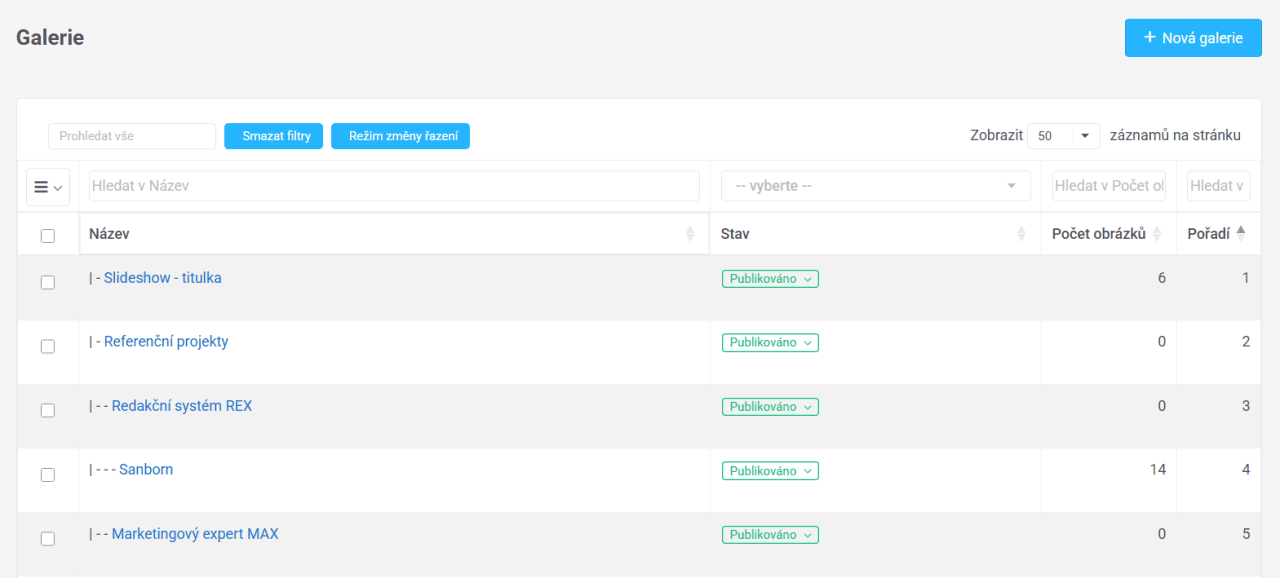Click sort arrows in Název column header
Image resolution: width=1280 pixels, height=578 pixels.
click(690, 234)
